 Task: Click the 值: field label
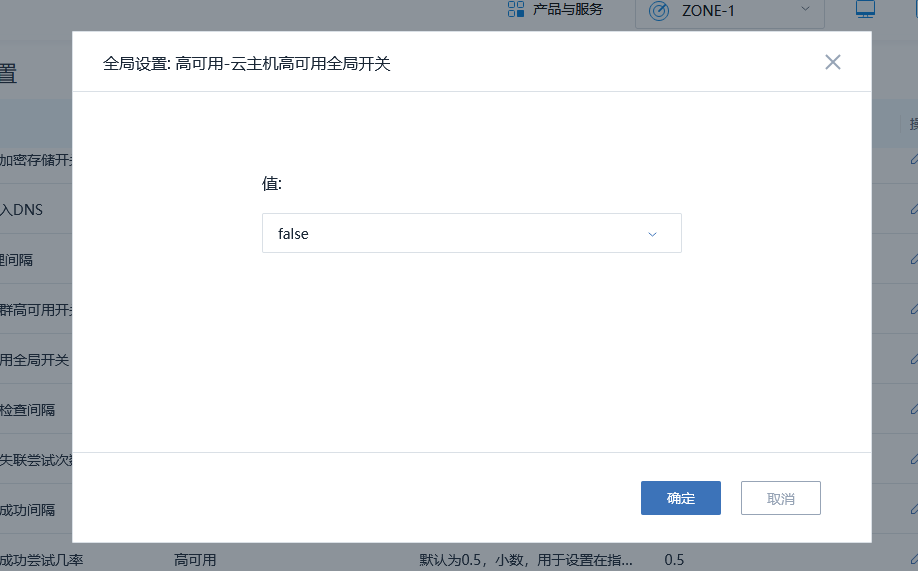click(272, 184)
